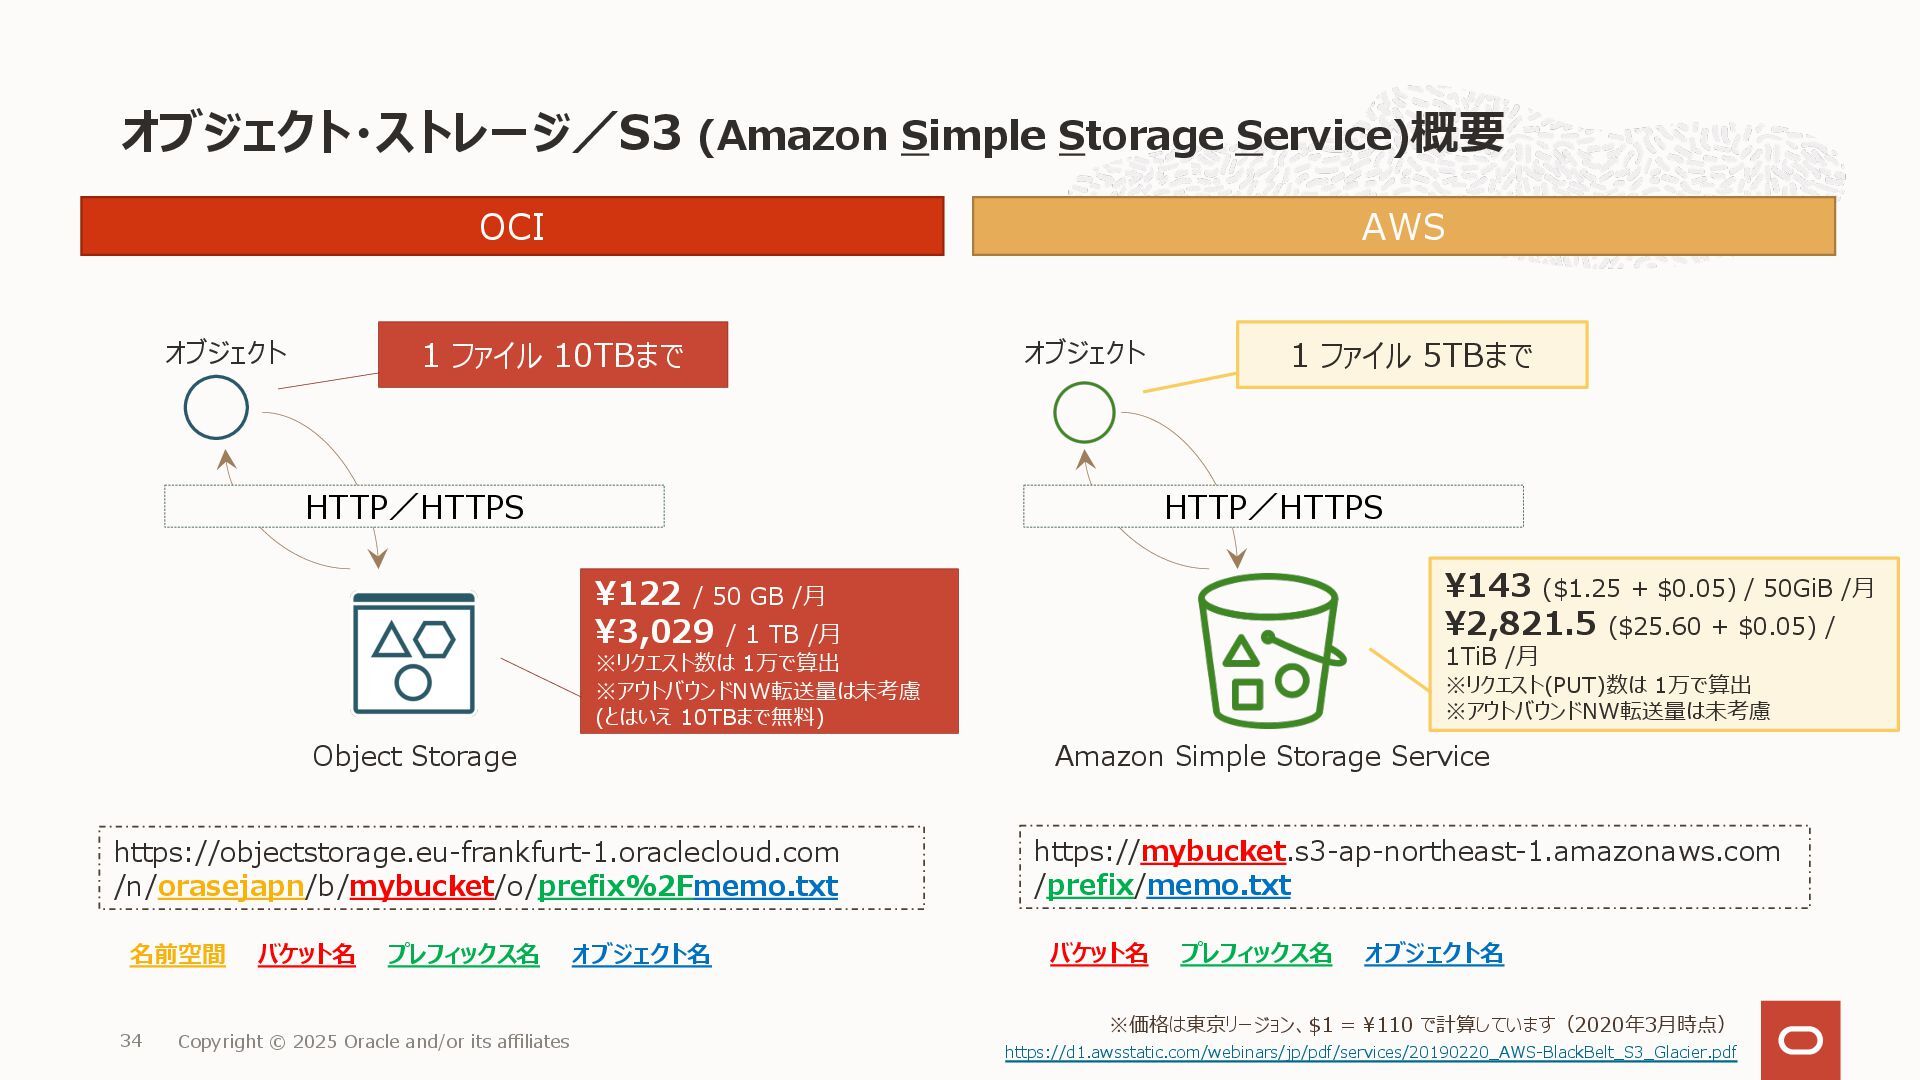Click the 名前空間 legend label

tap(177, 954)
